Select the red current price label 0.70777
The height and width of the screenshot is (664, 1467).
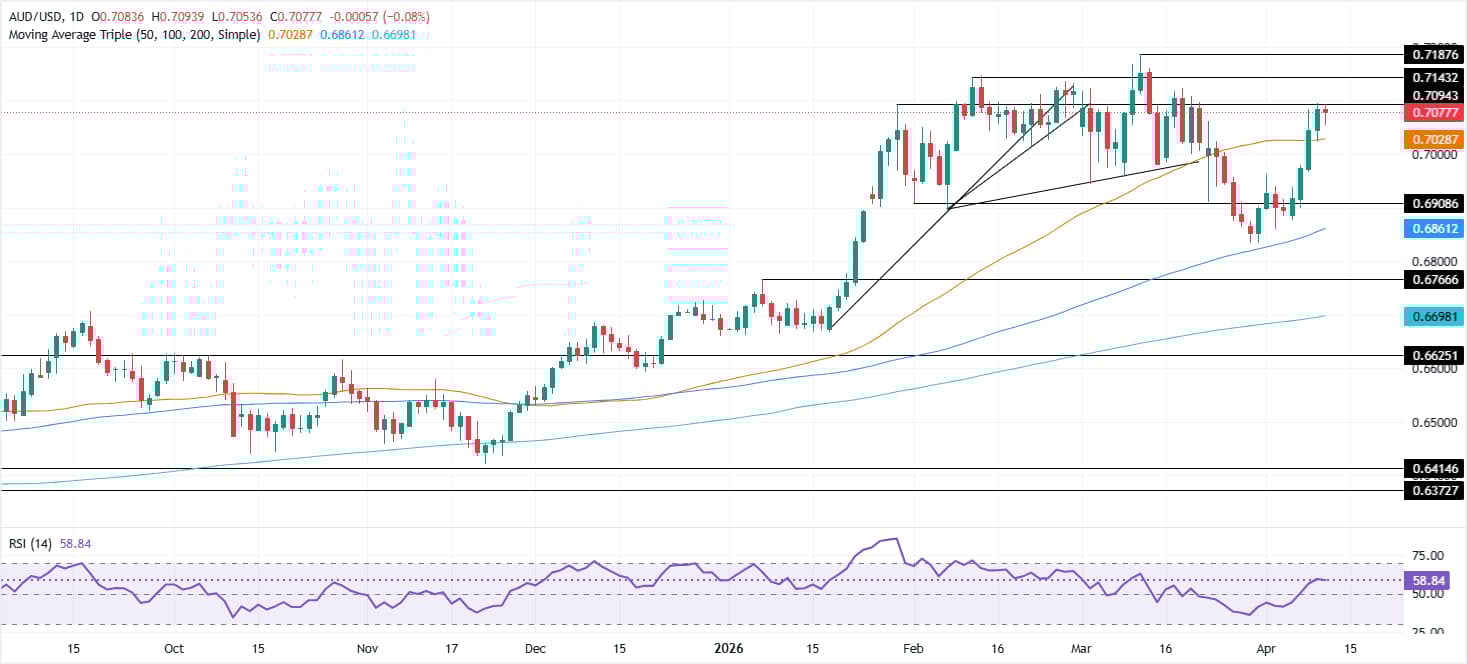tap(1432, 113)
